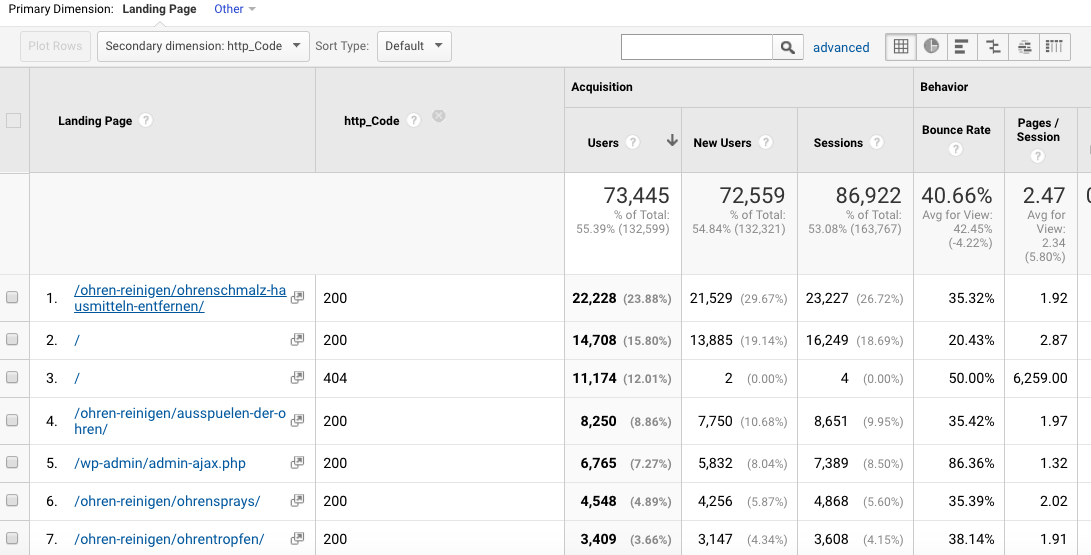Open the Secondary dimension: http_Code dropdown

pos(203,46)
